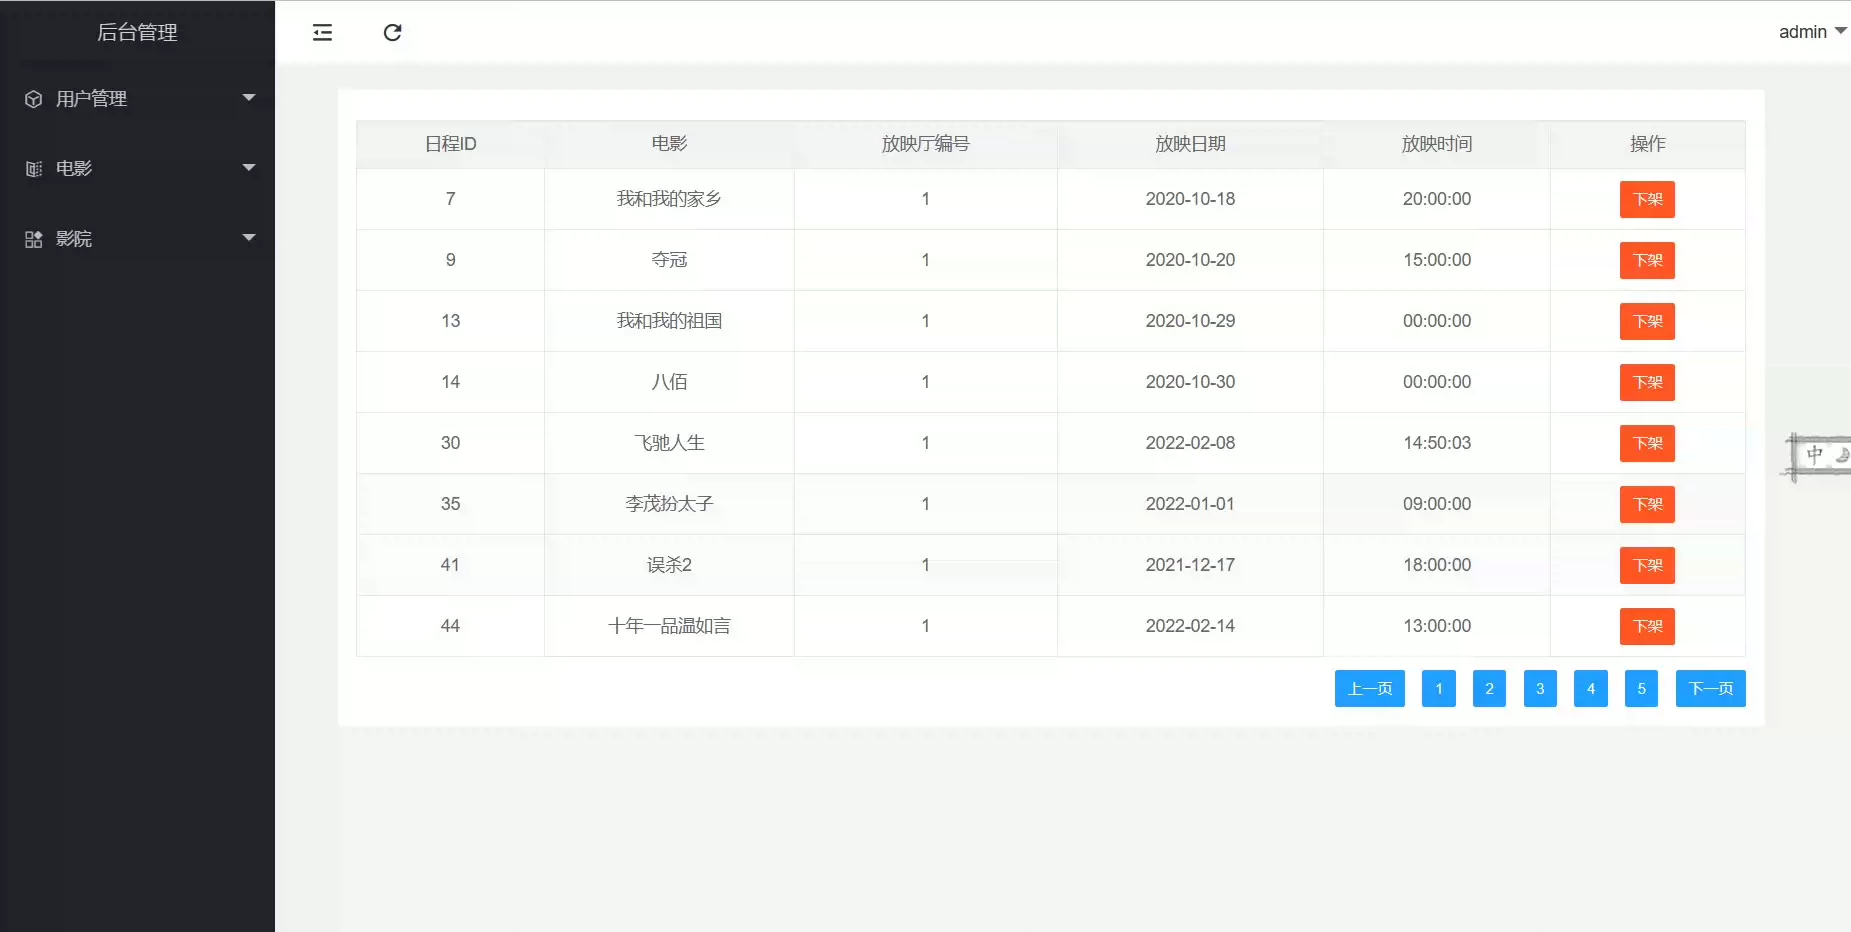Expand the 用户管理 submenu arrow
This screenshot has height=932, width=1851.
click(249, 98)
